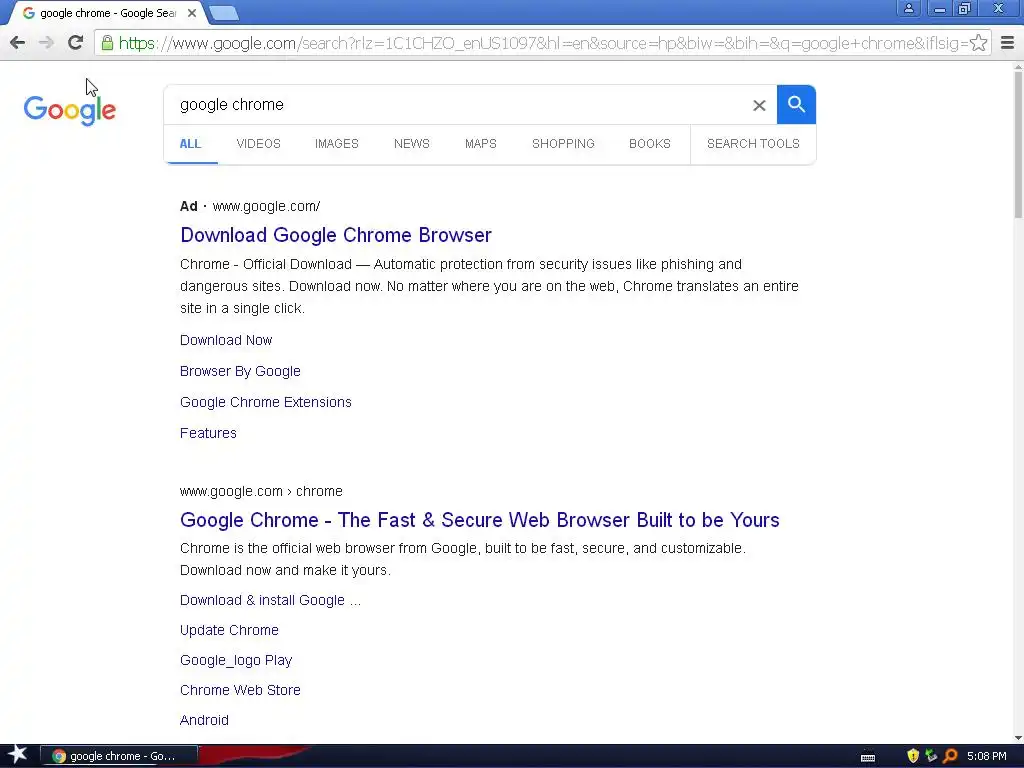Open 'Google Chrome Extensions' sitelink
Screen dimensions: 1024x768
tap(266, 402)
